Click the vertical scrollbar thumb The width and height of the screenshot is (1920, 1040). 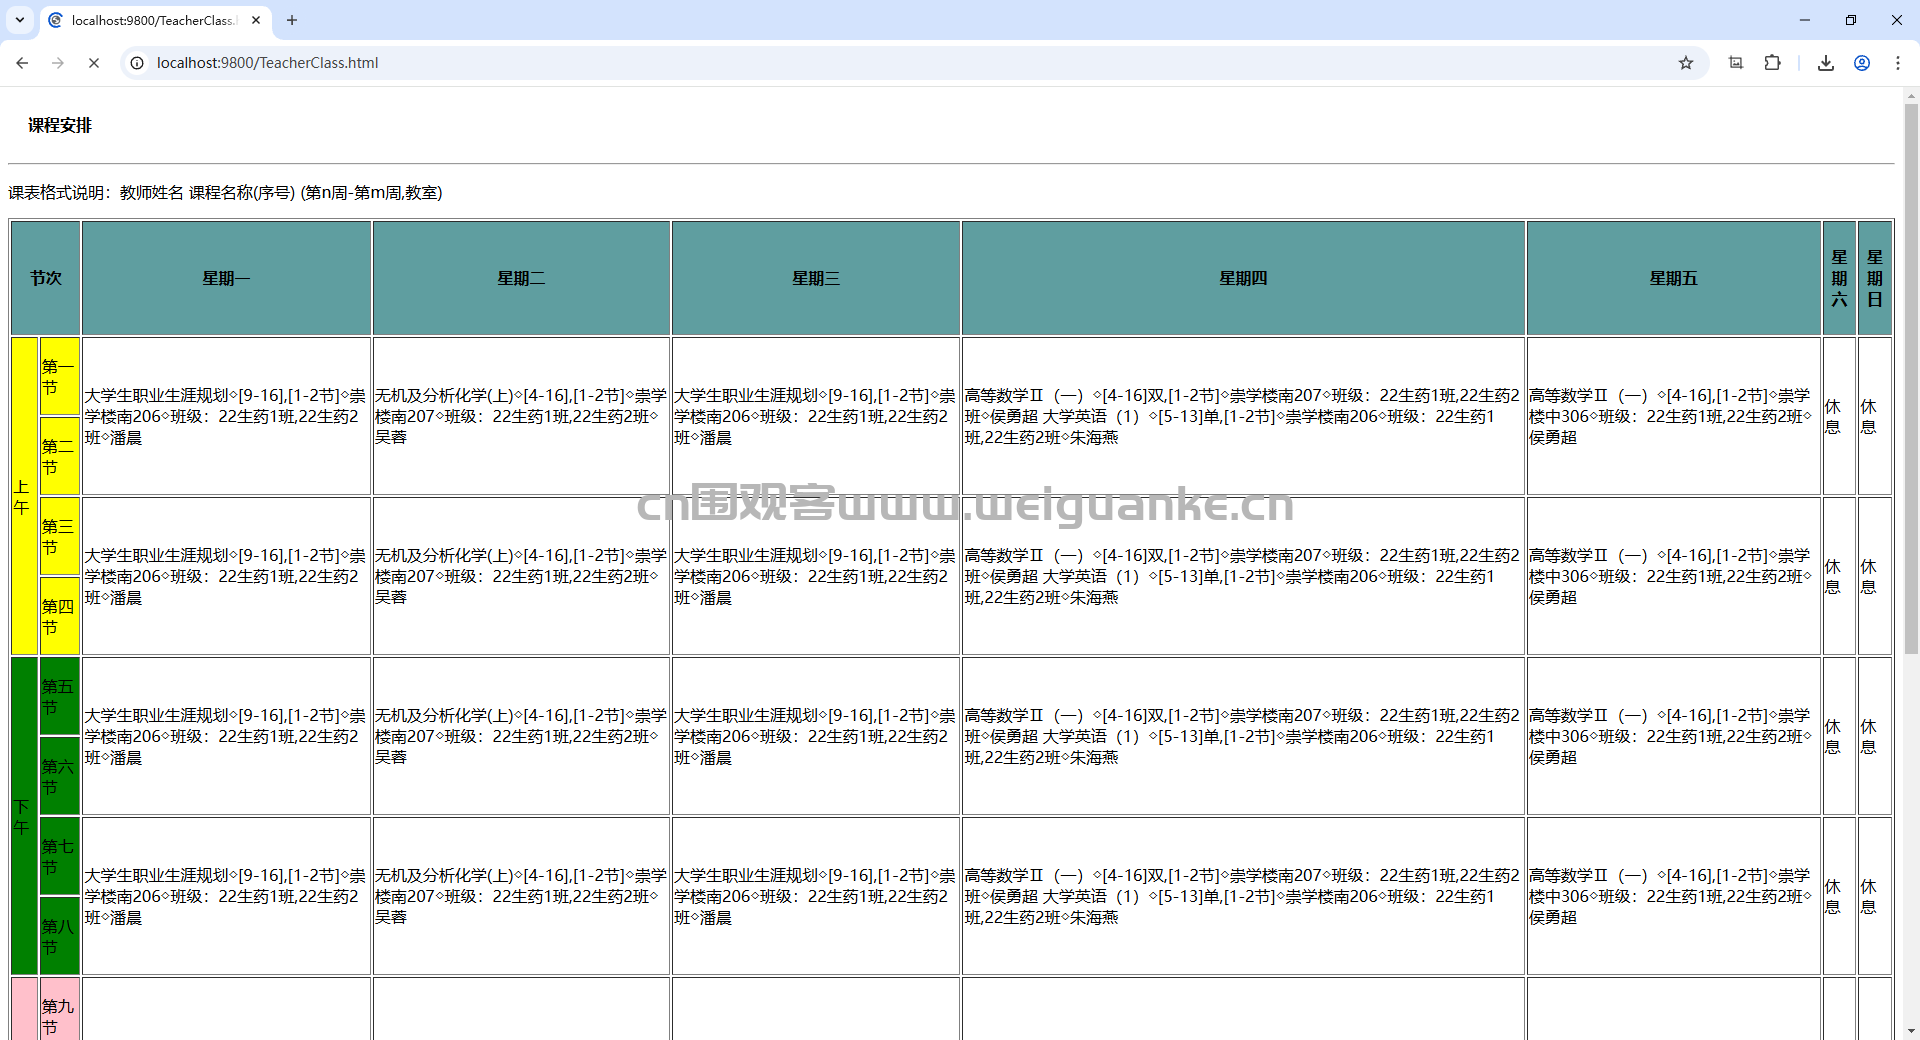pos(1911,378)
